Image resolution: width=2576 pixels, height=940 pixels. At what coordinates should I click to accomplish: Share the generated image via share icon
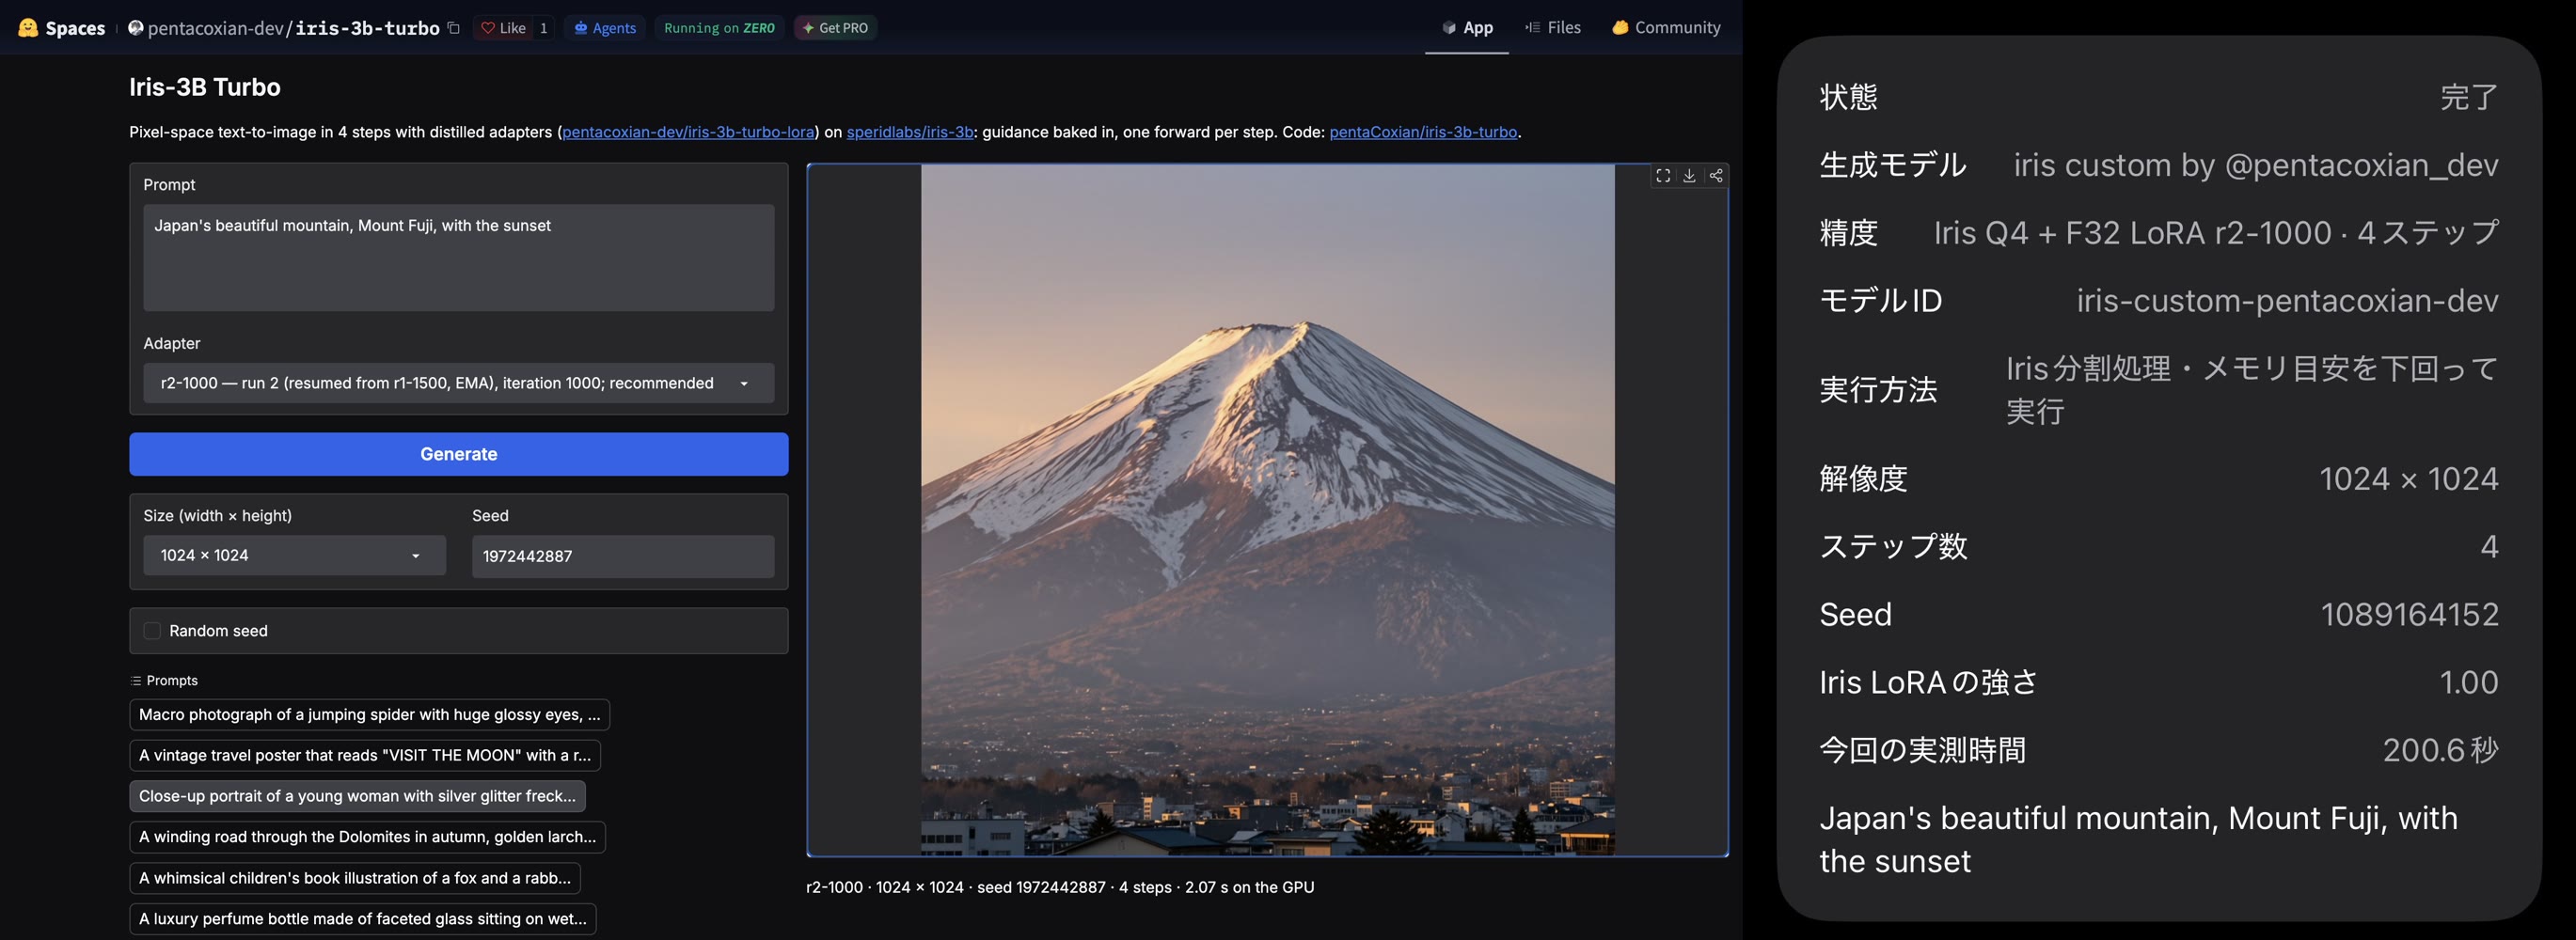tap(1716, 176)
